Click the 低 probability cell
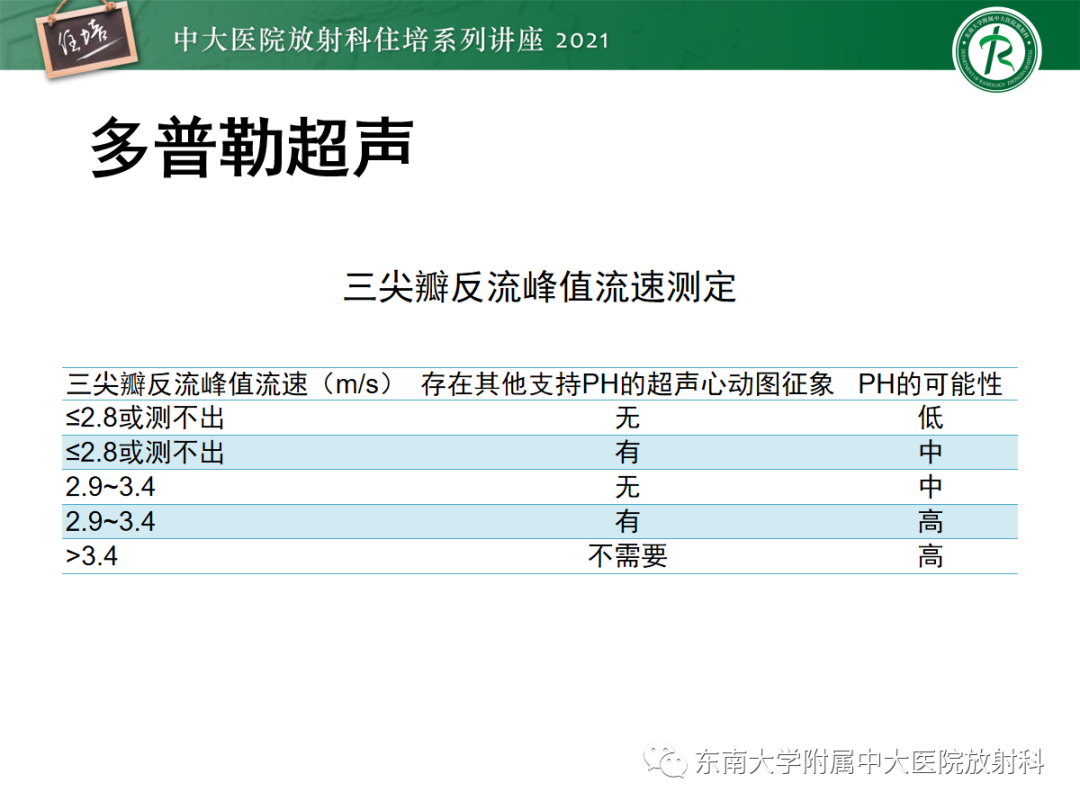Viewport: 1080px width, 810px height. (930, 418)
